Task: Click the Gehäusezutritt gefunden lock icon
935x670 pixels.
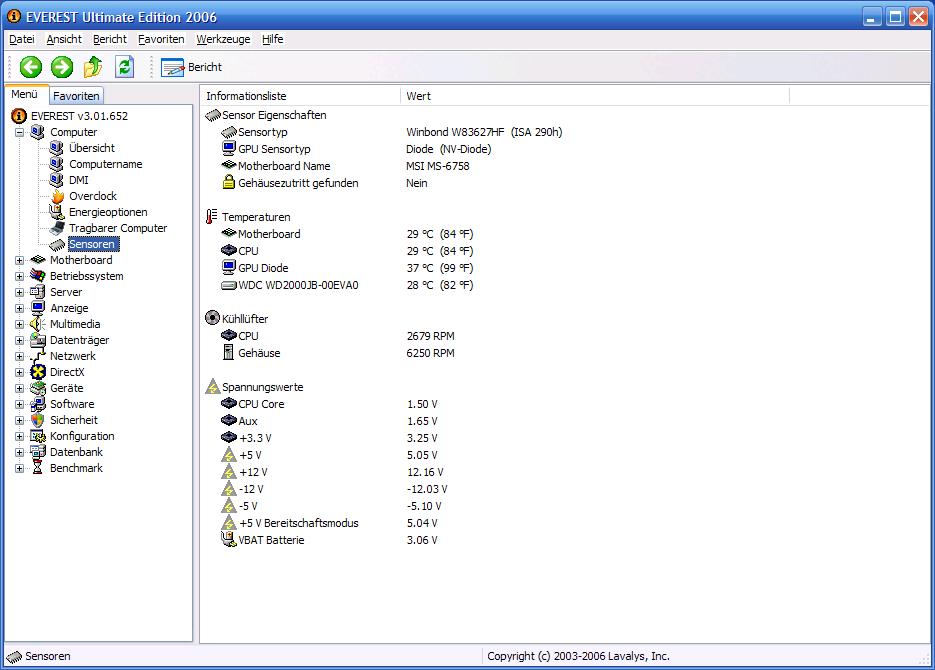Action: (x=228, y=182)
